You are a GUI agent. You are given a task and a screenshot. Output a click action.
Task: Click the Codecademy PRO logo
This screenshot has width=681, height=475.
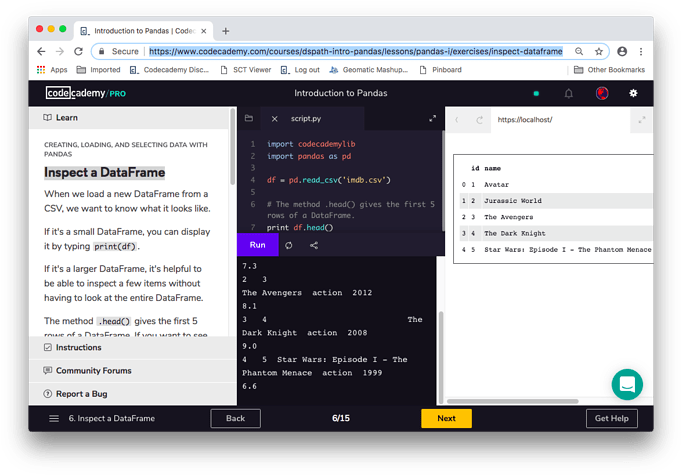coord(86,93)
